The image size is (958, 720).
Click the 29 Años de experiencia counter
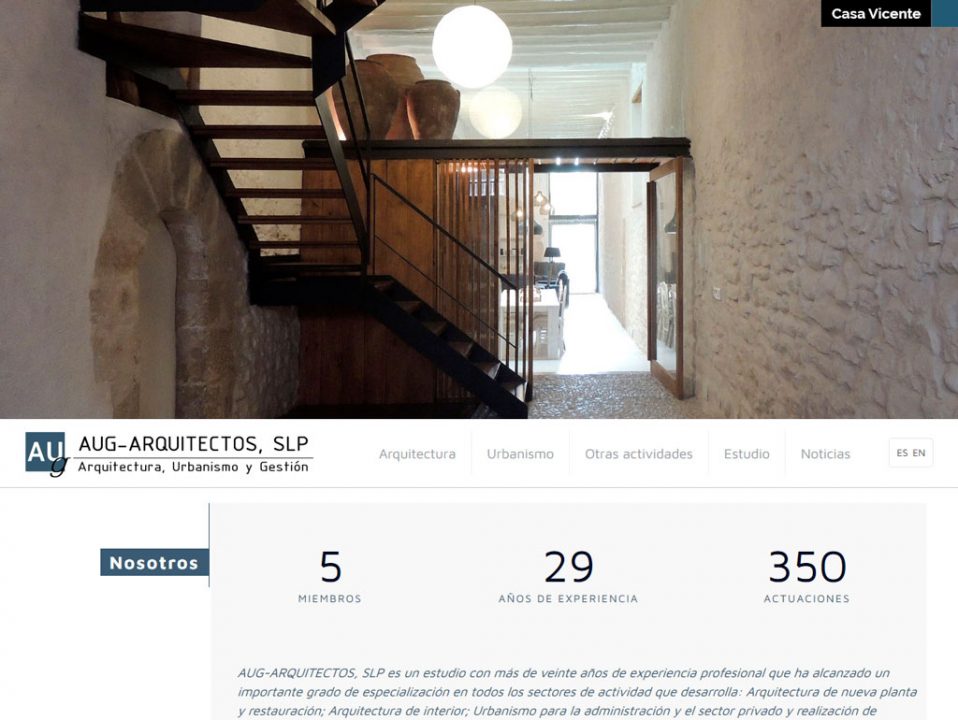point(568,576)
